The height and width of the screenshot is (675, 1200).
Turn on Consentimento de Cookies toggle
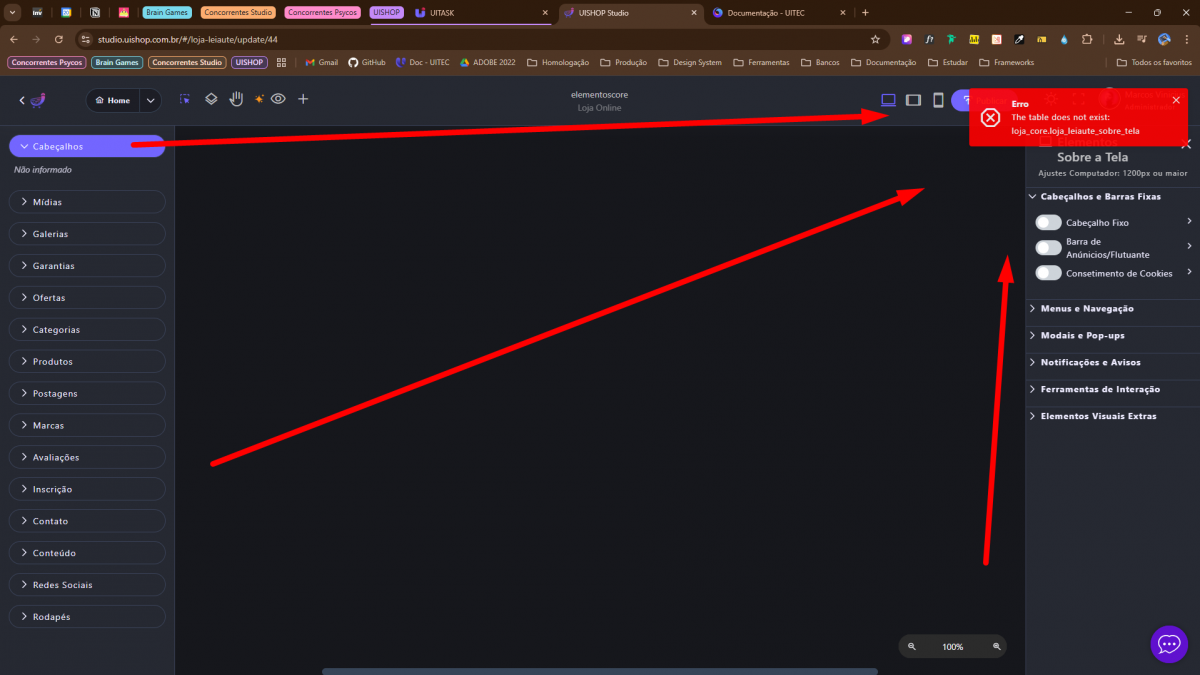(1048, 273)
